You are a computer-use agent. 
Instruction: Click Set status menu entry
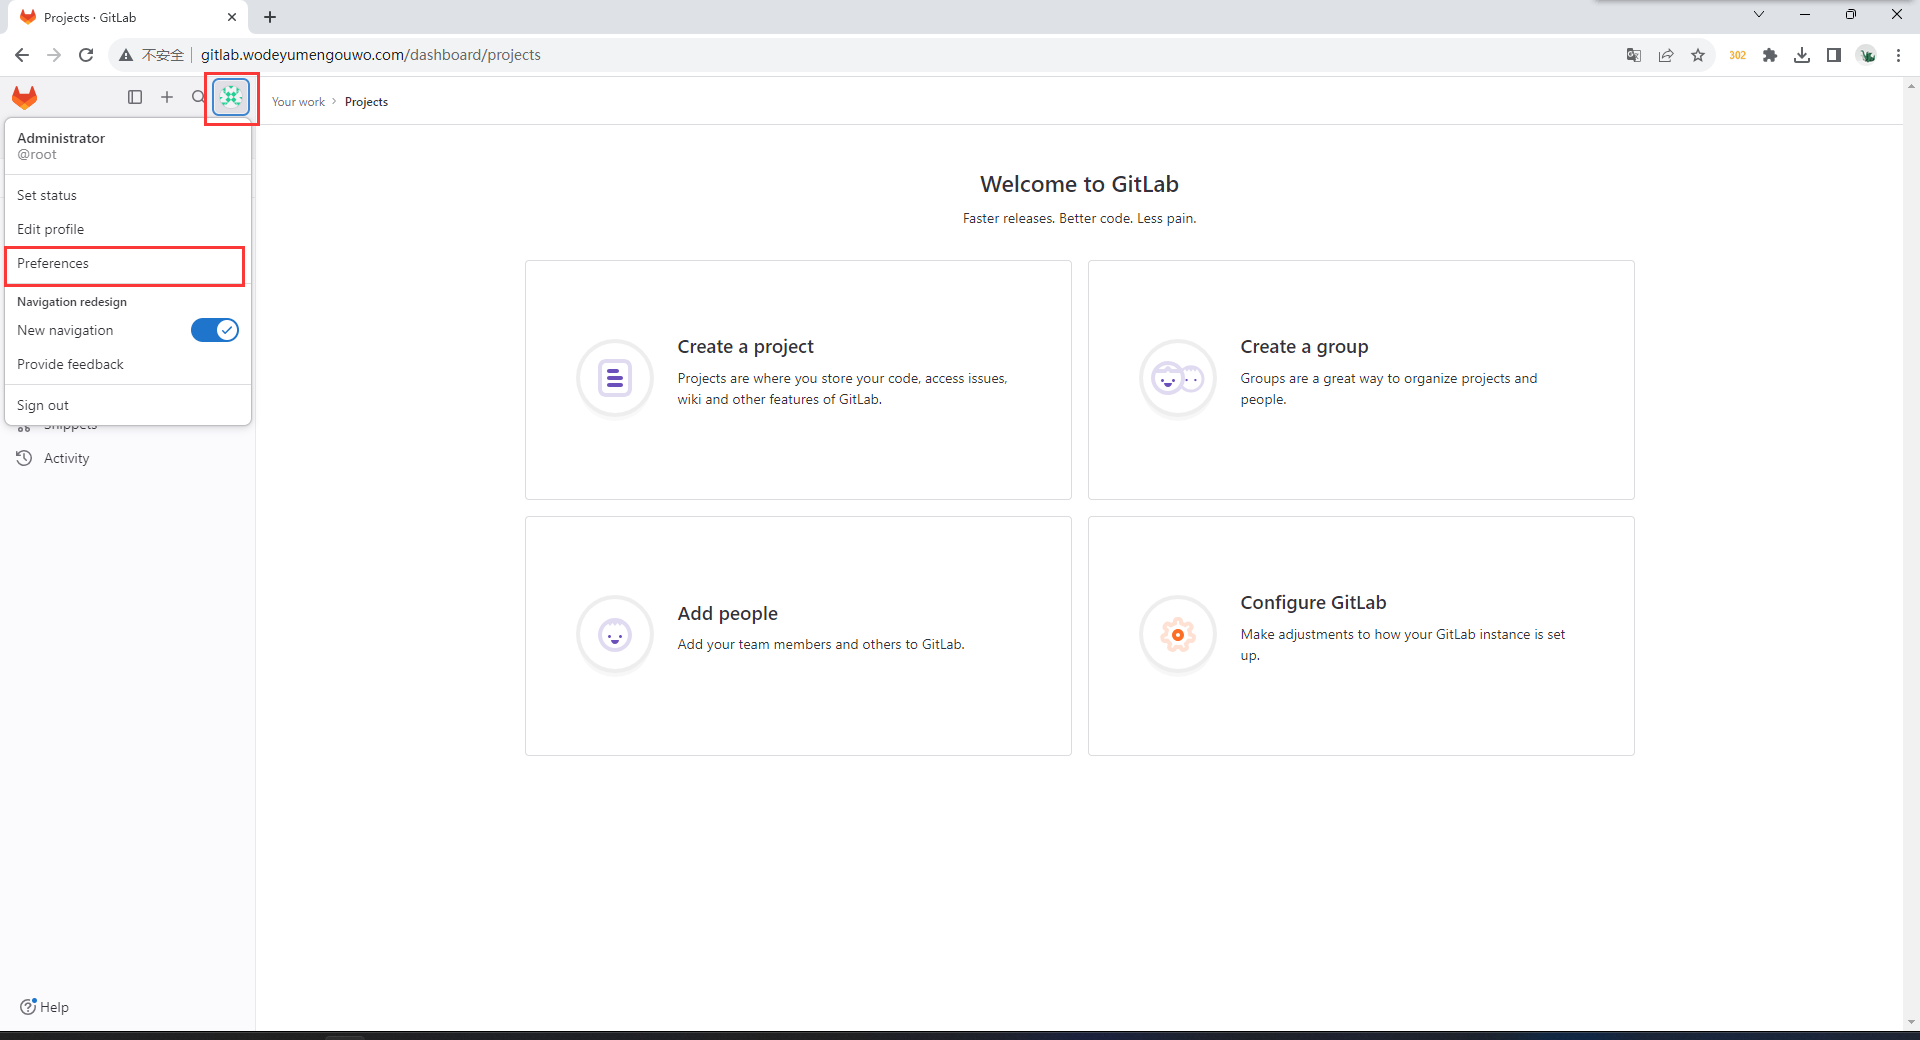point(47,196)
